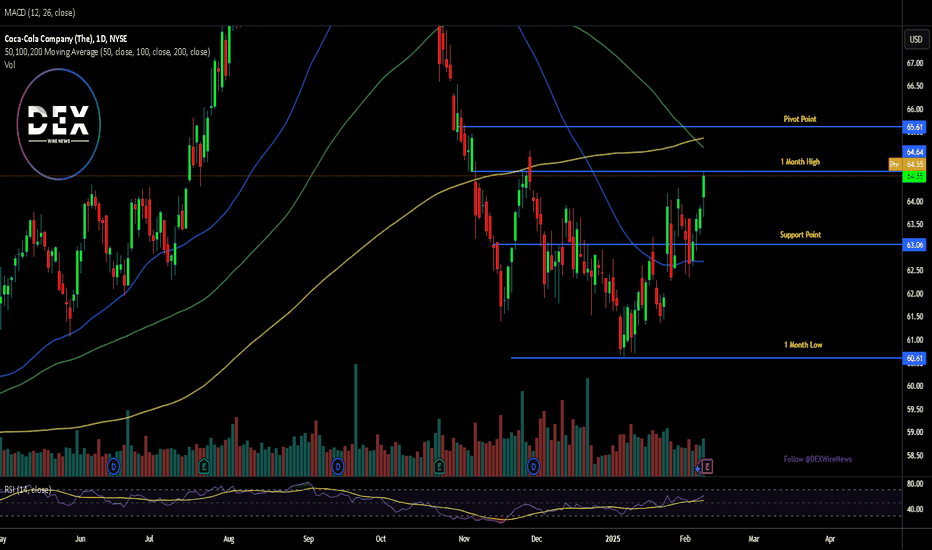Click the blue 63.06 price tag
Viewport: 932px width, 550px height.
pos(914,244)
